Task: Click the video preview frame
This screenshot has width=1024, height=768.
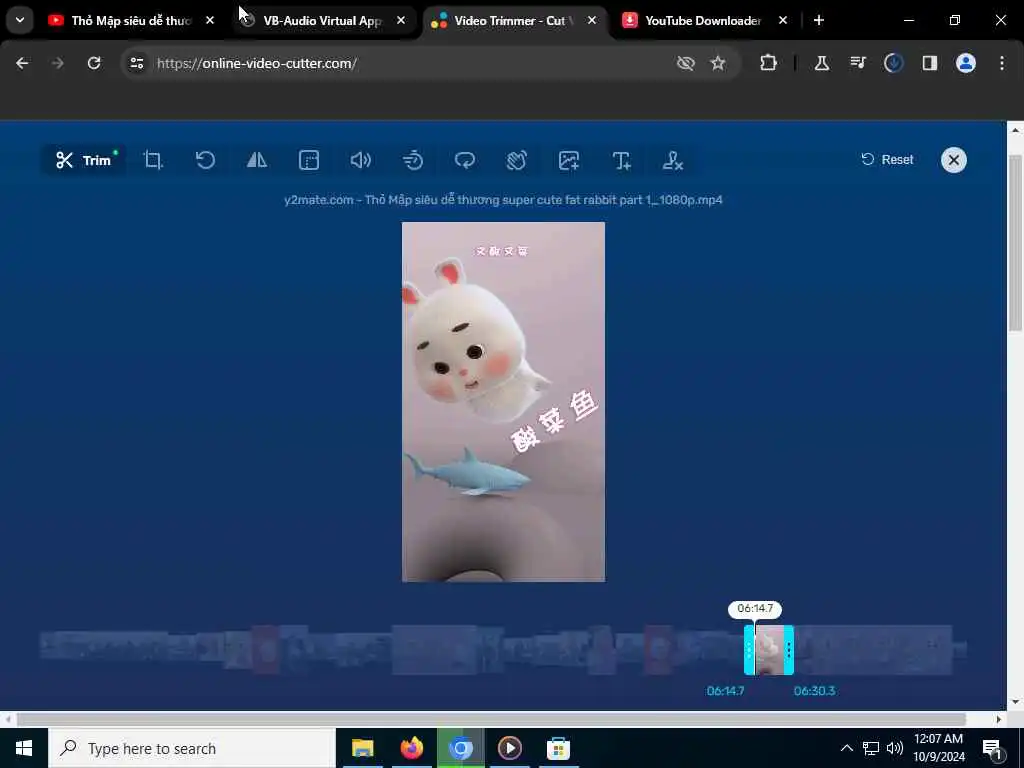Action: tap(504, 402)
